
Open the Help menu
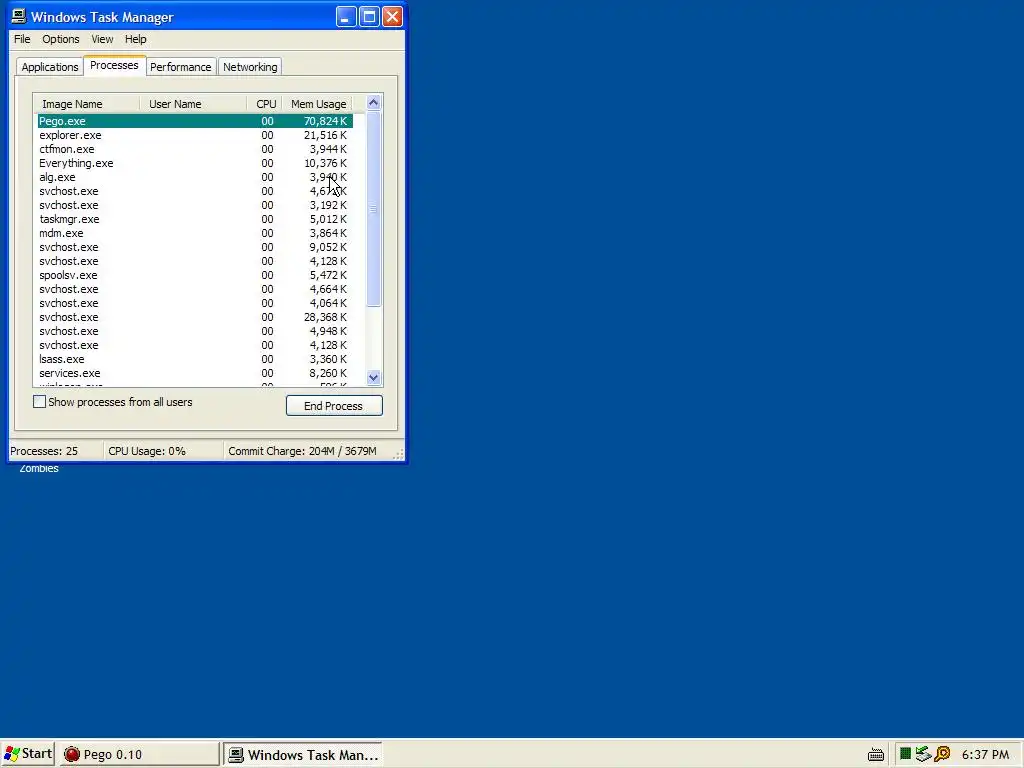click(135, 39)
